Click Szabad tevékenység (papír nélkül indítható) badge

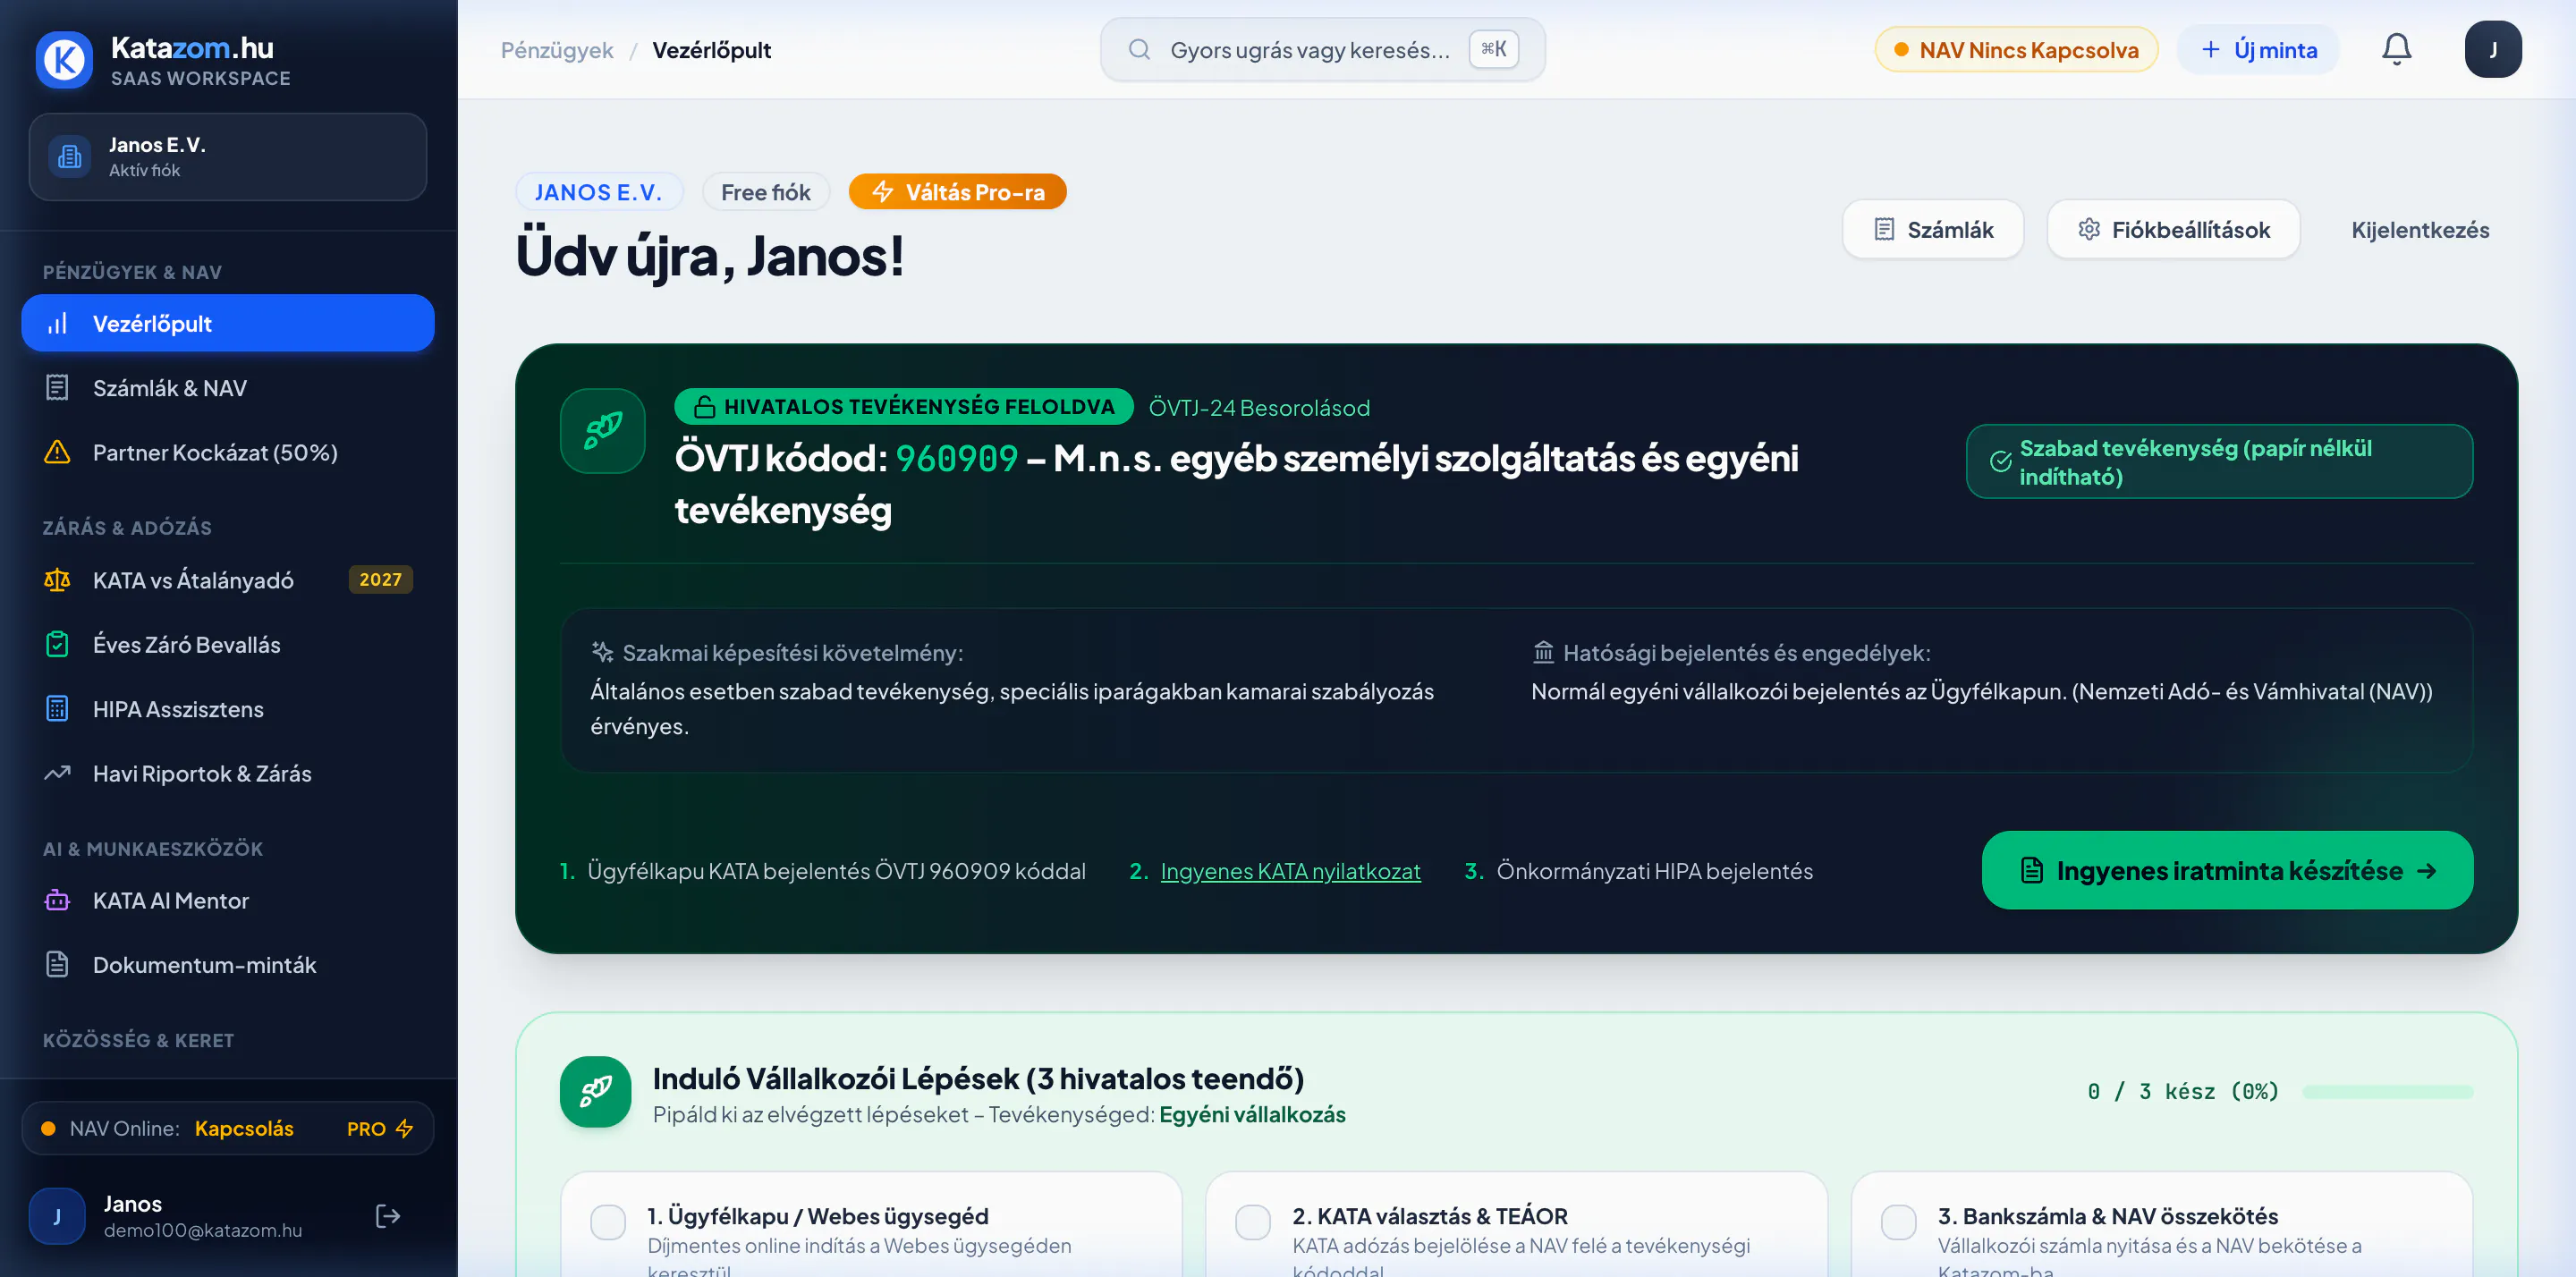2219,462
